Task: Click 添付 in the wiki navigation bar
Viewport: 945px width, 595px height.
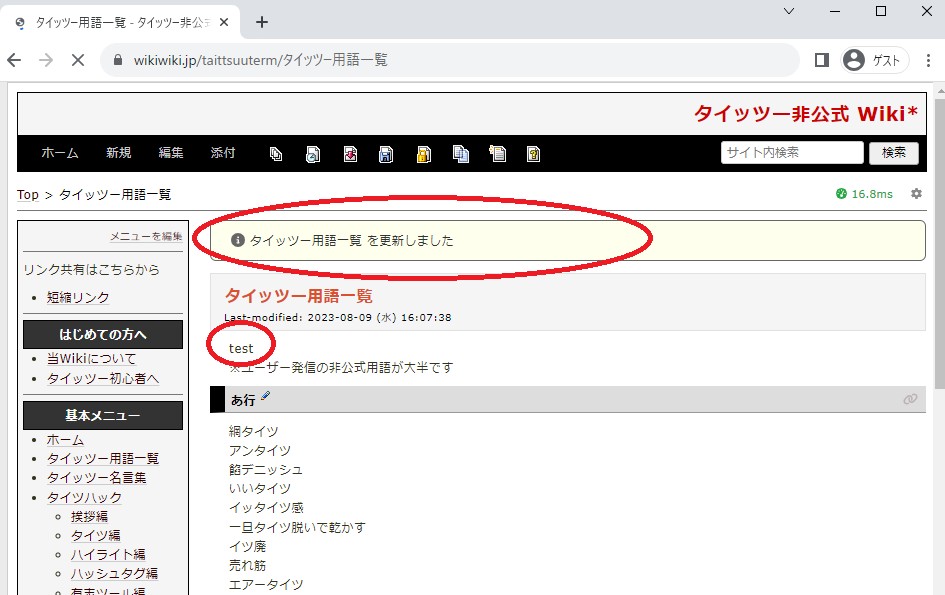Action: (223, 153)
